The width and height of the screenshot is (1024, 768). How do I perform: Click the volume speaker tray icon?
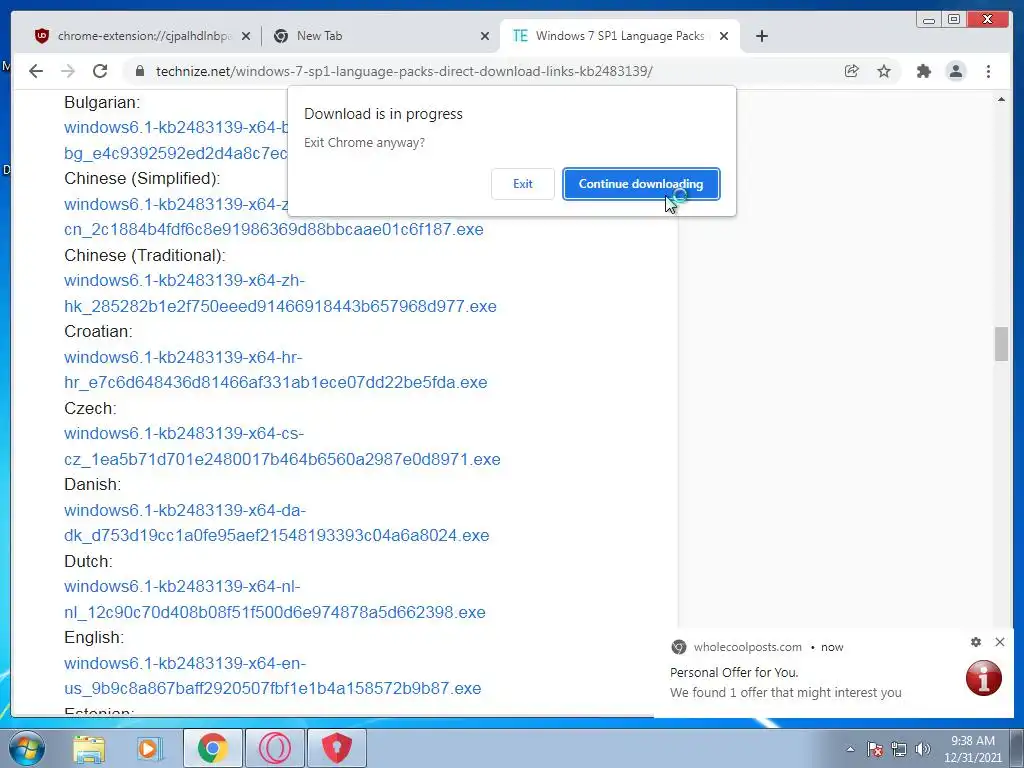[923, 749]
